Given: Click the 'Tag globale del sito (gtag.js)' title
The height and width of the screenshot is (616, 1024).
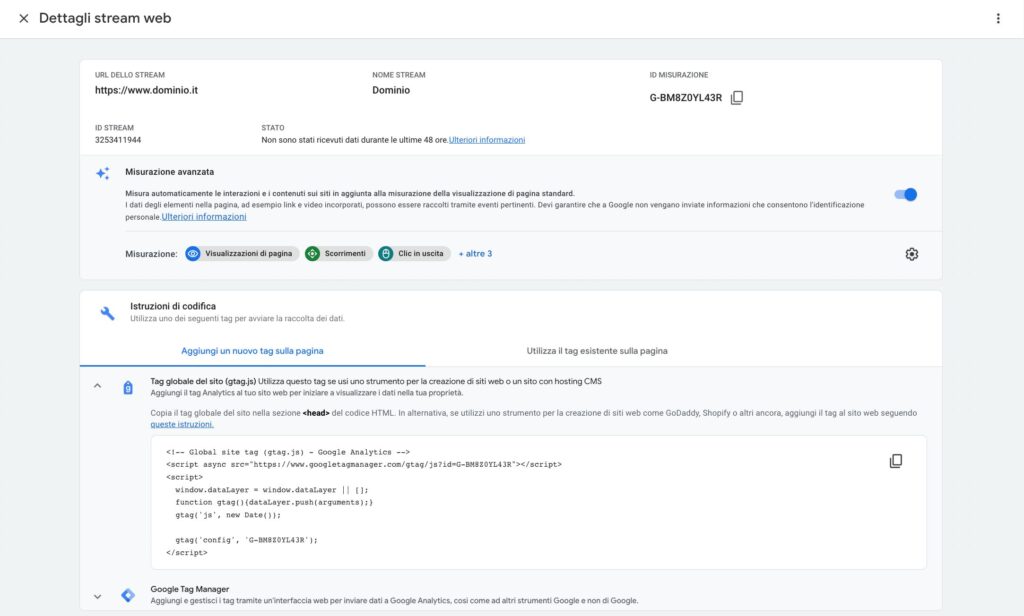Looking at the screenshot, I should pyautogui.click(x=203, y=381).
